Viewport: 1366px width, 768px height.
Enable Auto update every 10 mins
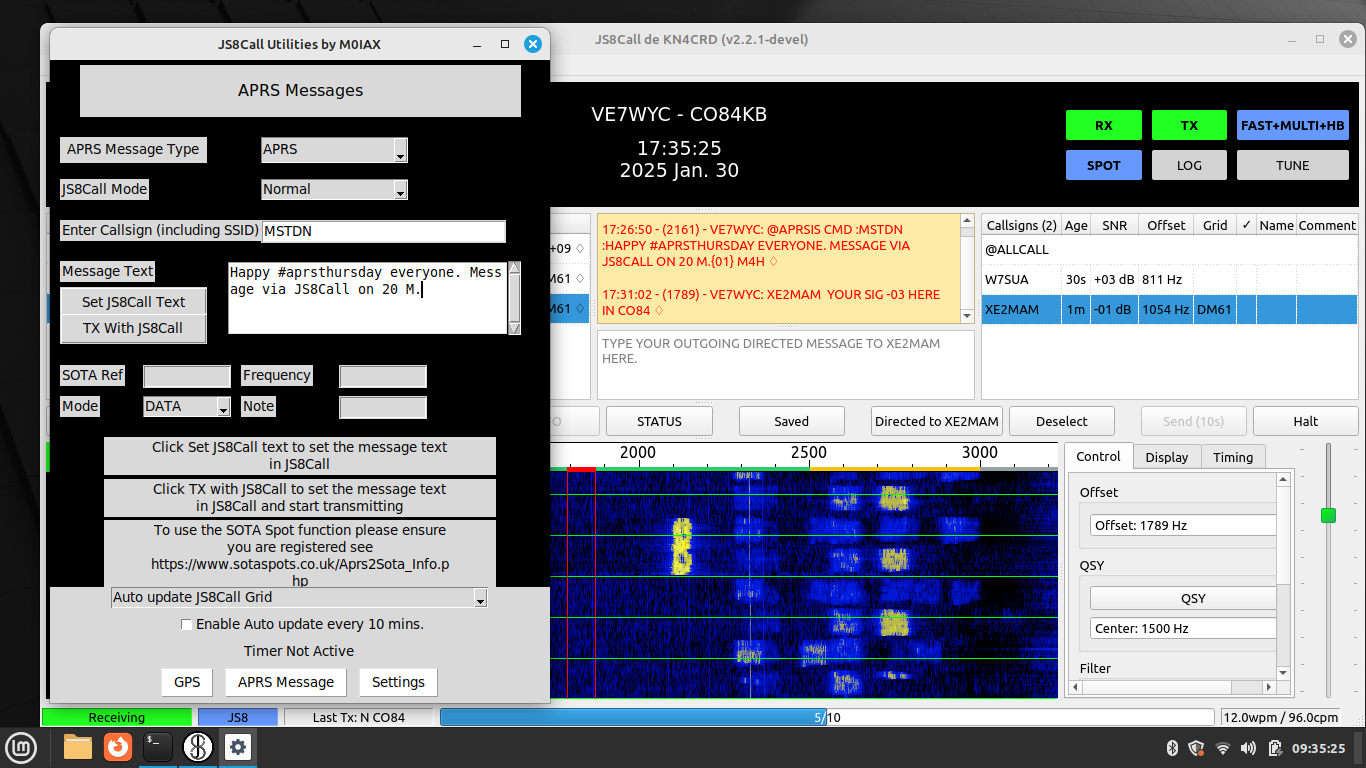(x=186, y=624)
